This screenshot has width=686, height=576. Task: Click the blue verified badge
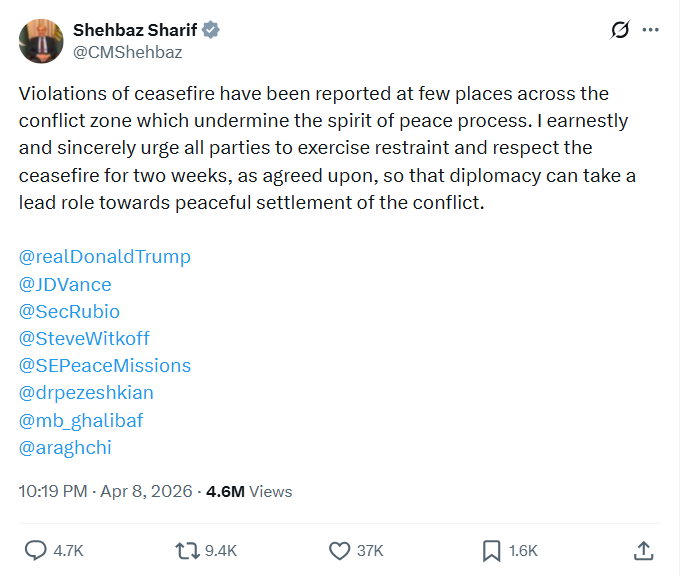pyautogui.click(x=211, y=30)
